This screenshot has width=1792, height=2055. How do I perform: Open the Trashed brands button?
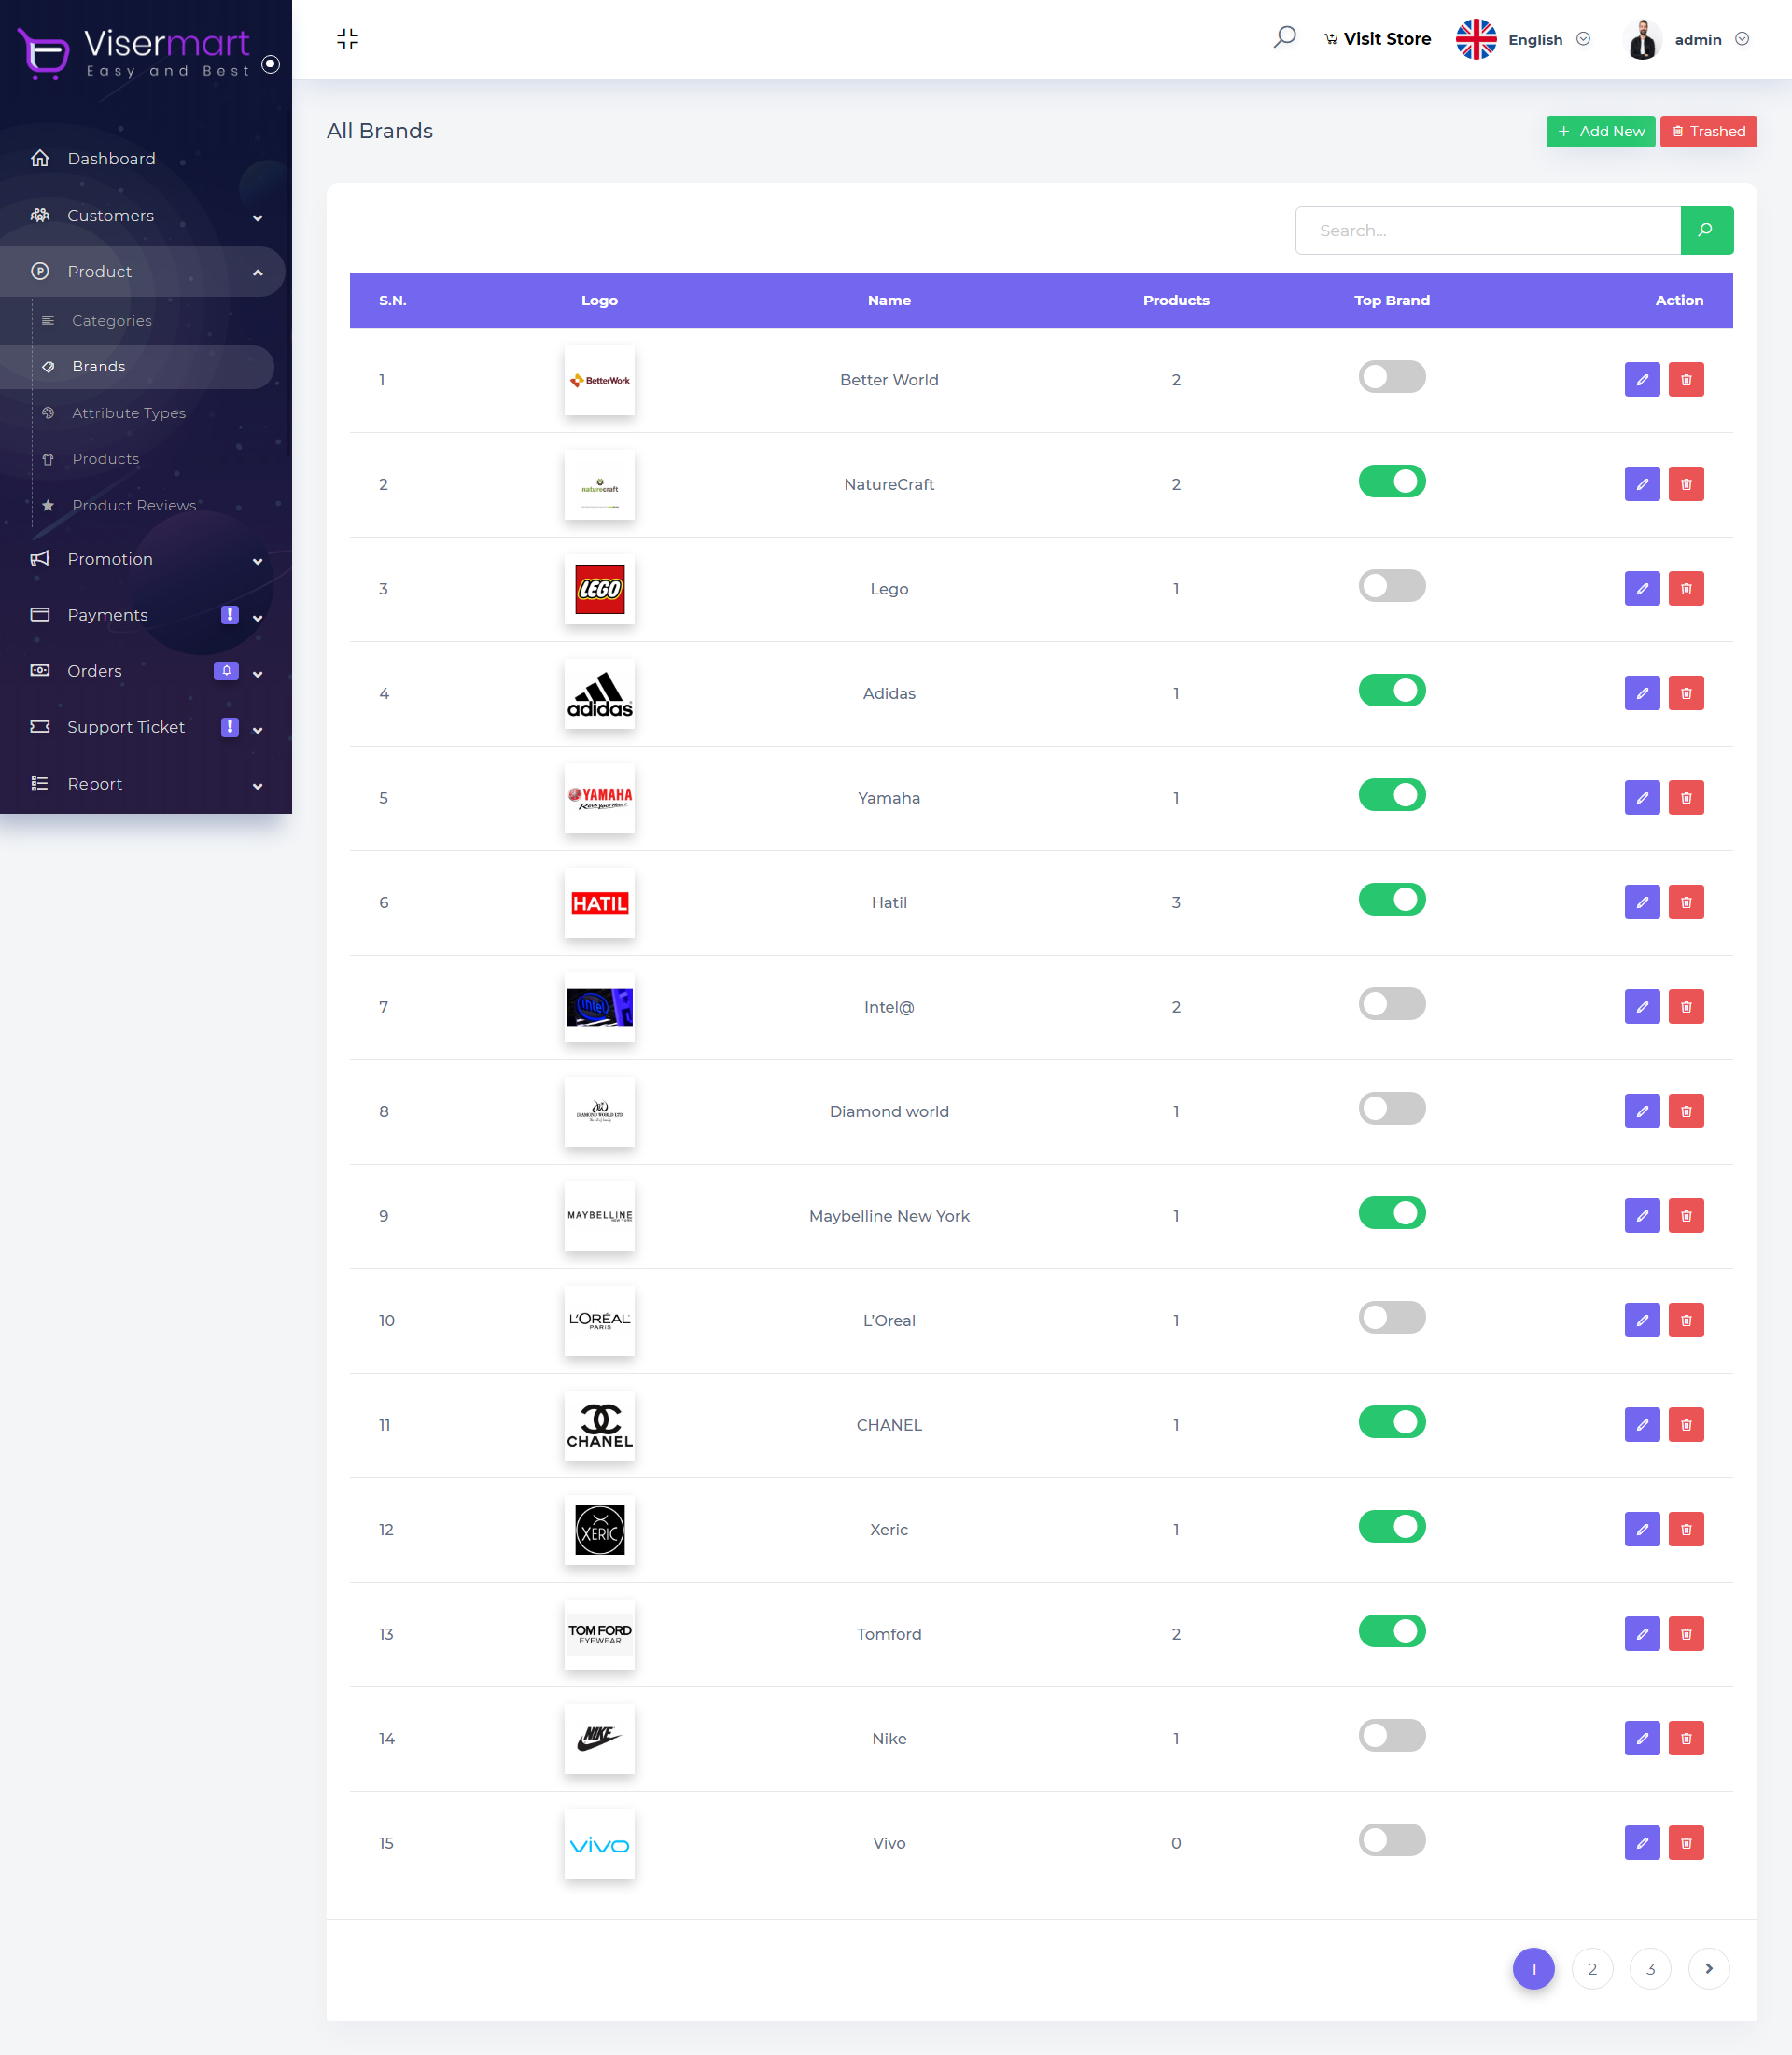tap(1707, 131)
